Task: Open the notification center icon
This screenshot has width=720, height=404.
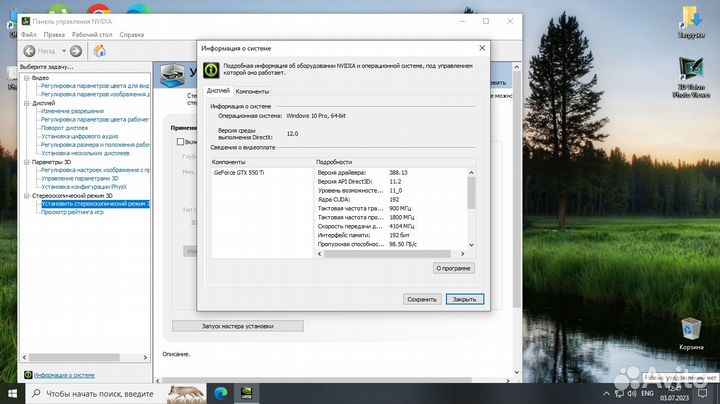Action: [x=703, y=394]
